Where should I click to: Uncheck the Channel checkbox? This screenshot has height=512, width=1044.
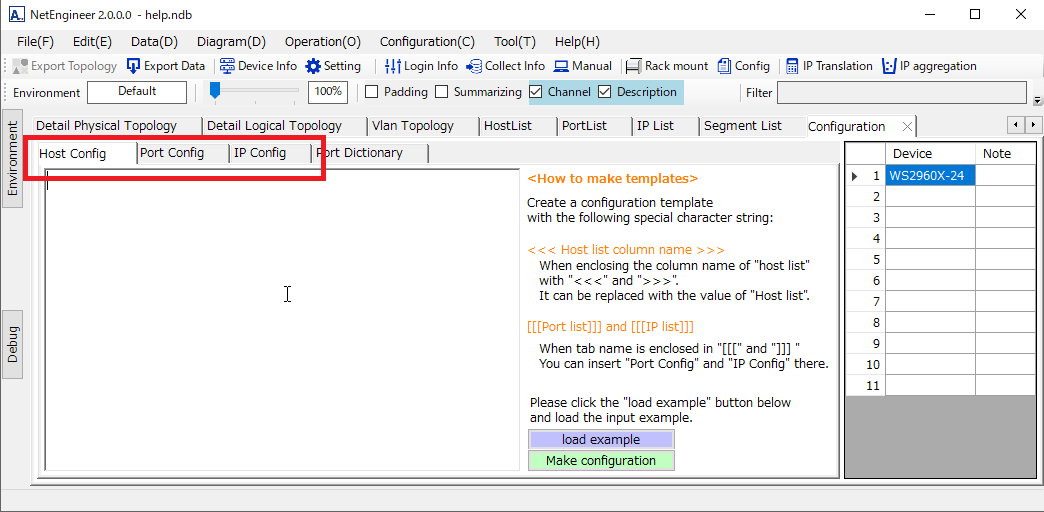pyautogui.click(x=536, y=92)
